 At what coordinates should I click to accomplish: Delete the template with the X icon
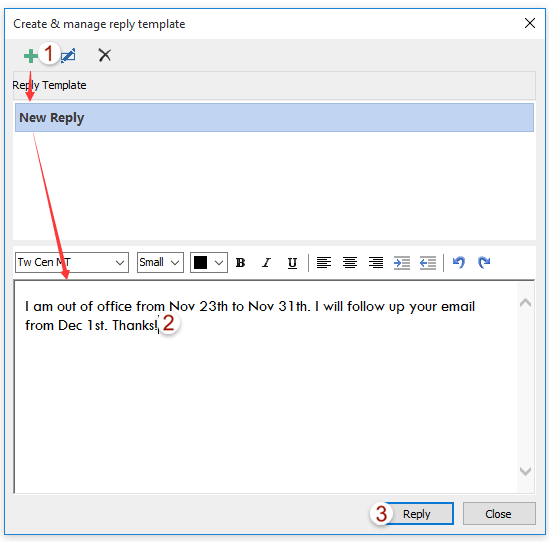[104, 55]
